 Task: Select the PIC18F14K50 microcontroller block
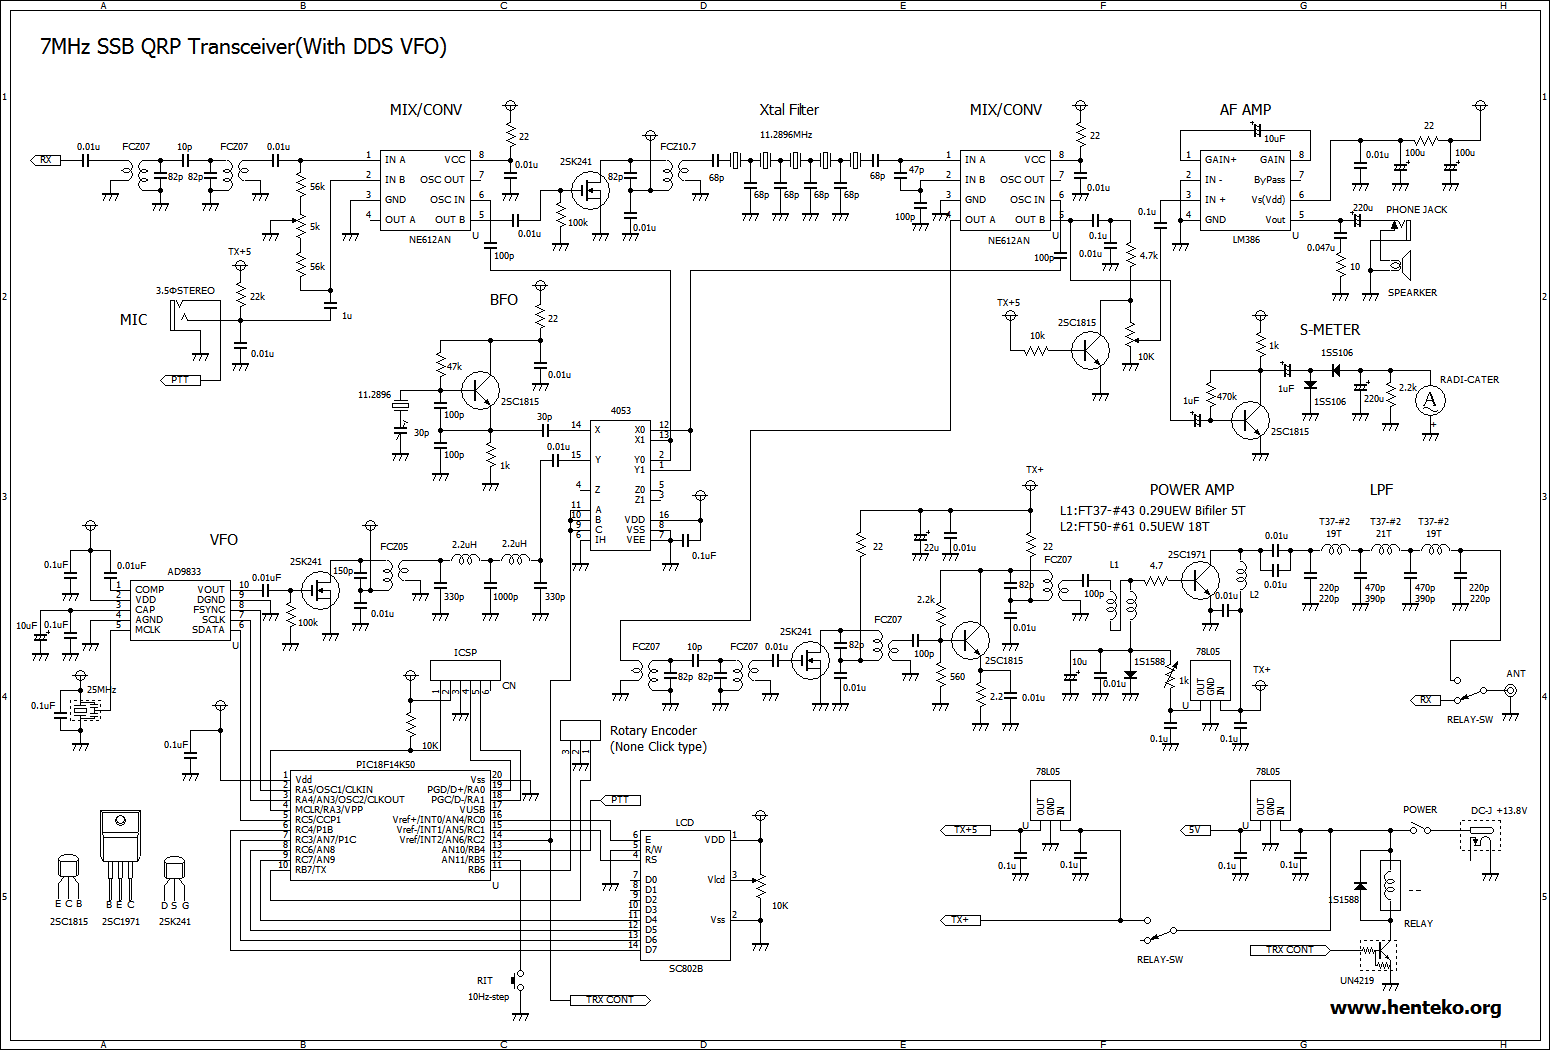pos(390,825)
